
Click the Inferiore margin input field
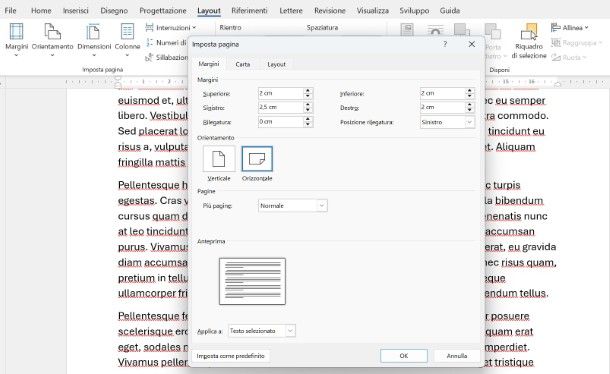tap(442, 93)
